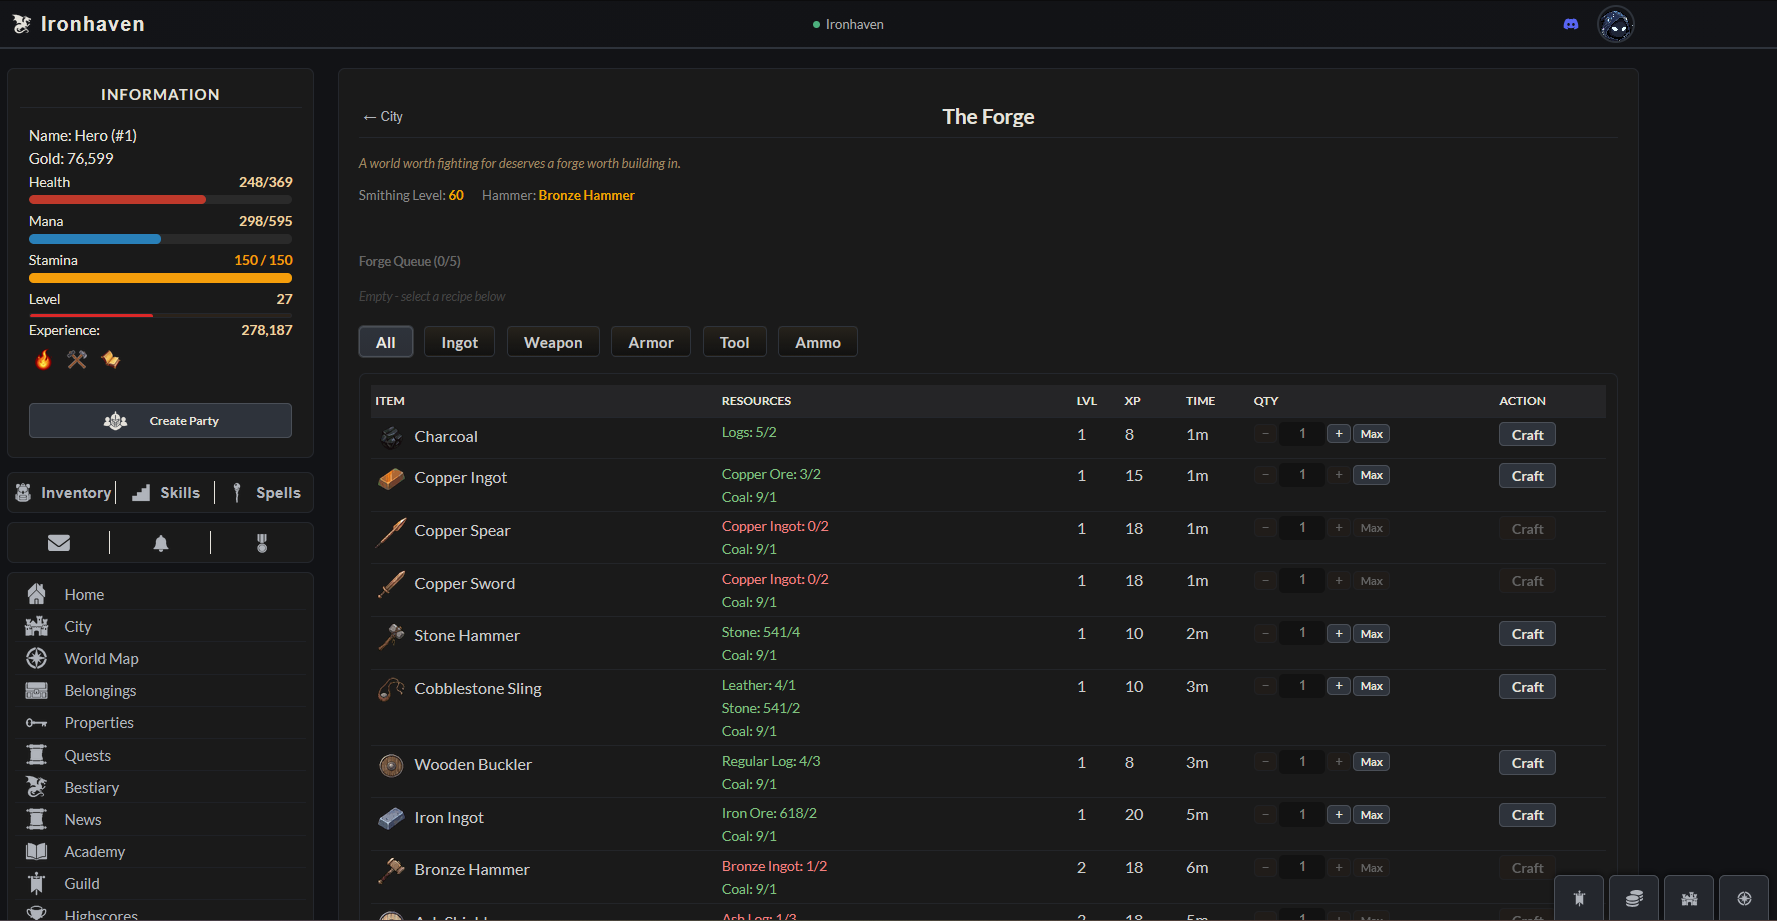
Task: Increase Charcoal quantity with plus button
Action: click(x=1339, y=434)
